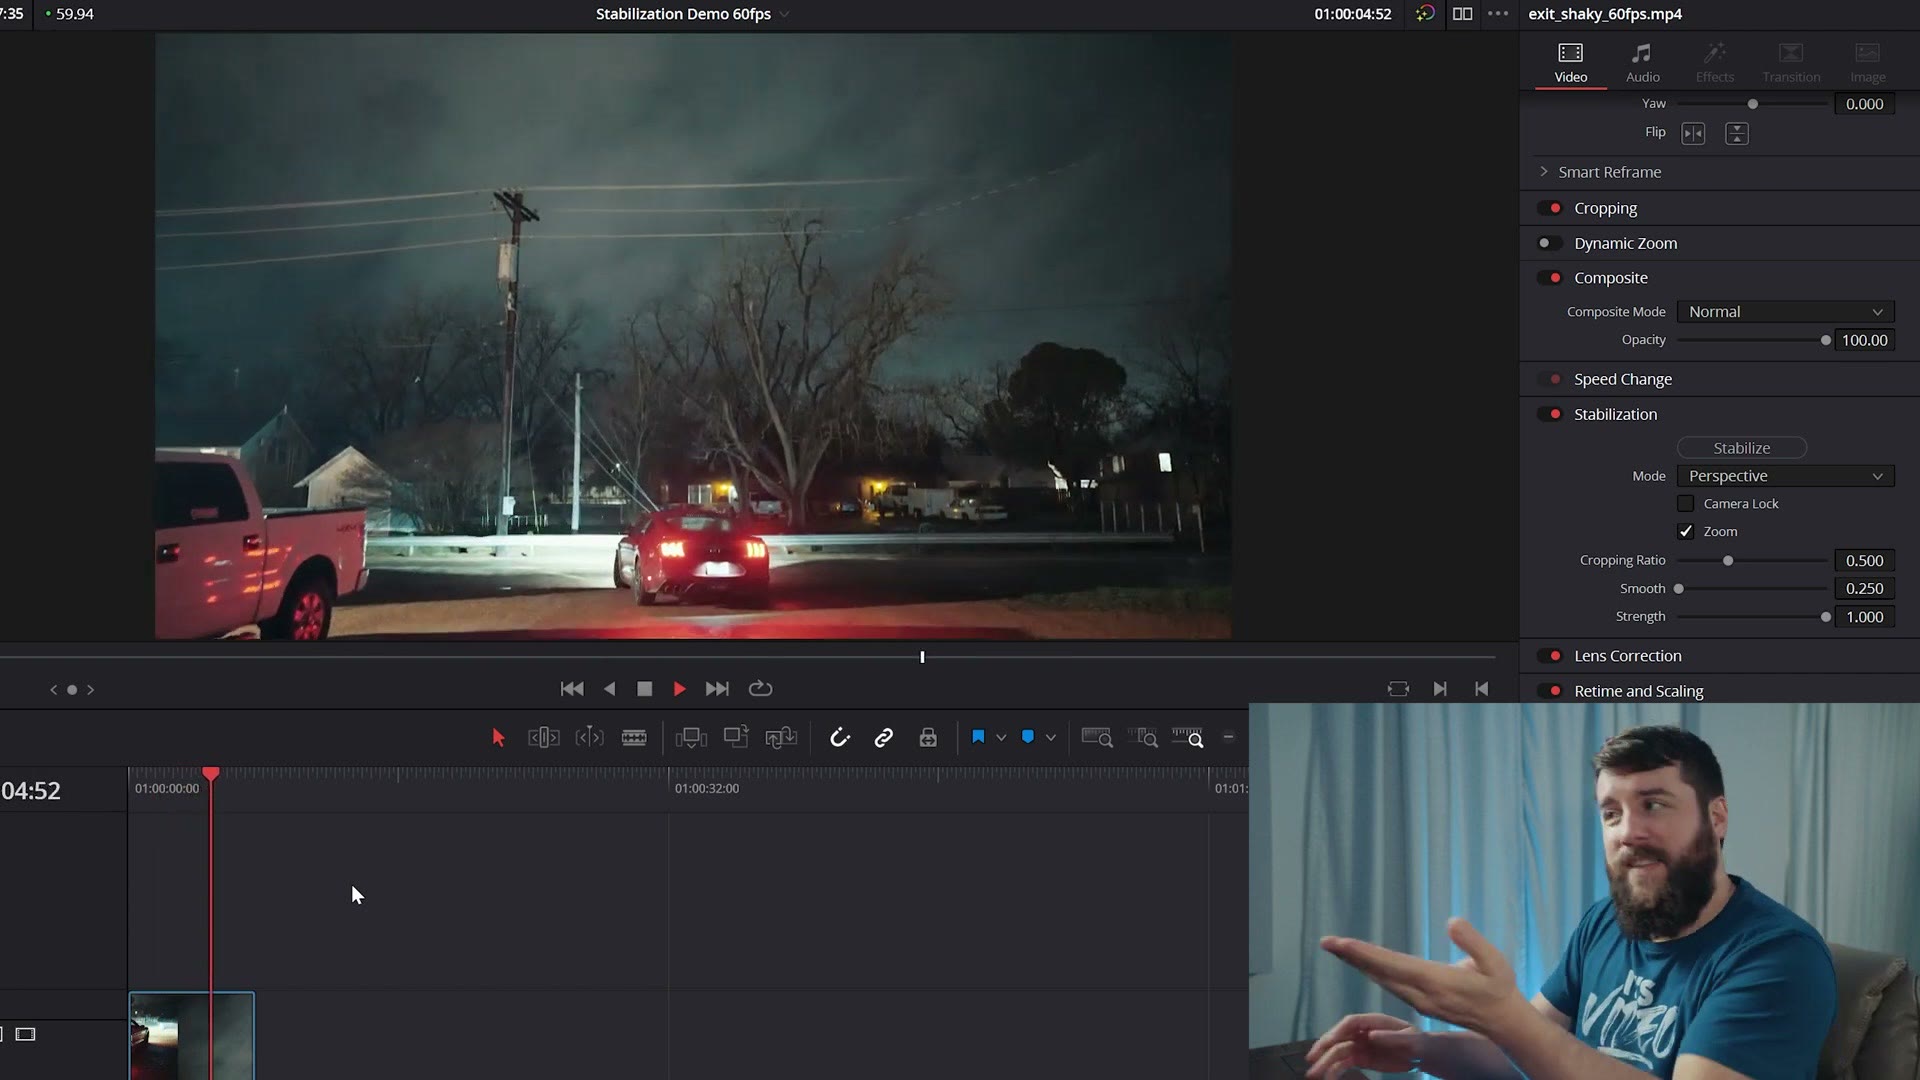This screenshot has width=1920, height=1080.
Task: Expand the Smart Reframe section
Action: tap(1544, 172)
